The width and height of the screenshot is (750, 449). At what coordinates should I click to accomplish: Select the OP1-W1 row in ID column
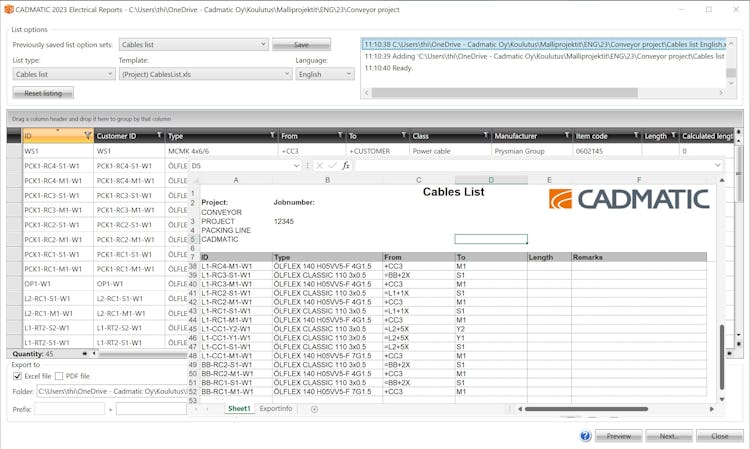click(x=57, y=284)
